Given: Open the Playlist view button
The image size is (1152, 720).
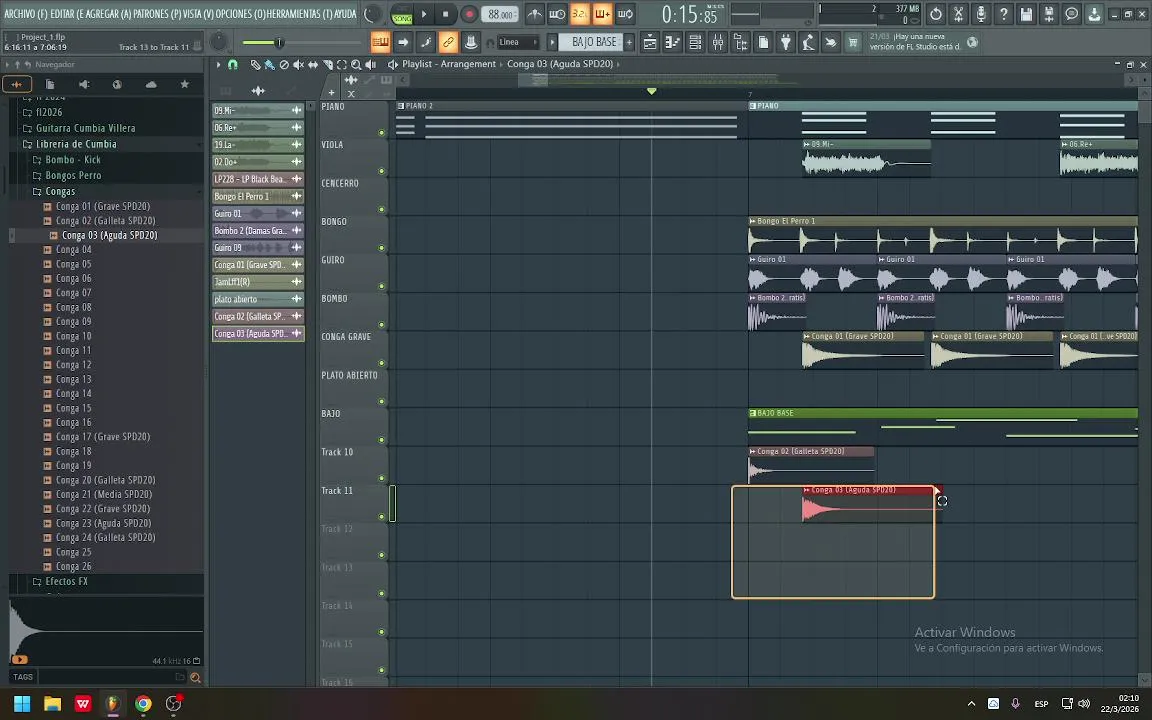Looking at the screenshot, I should pos(649,43).
